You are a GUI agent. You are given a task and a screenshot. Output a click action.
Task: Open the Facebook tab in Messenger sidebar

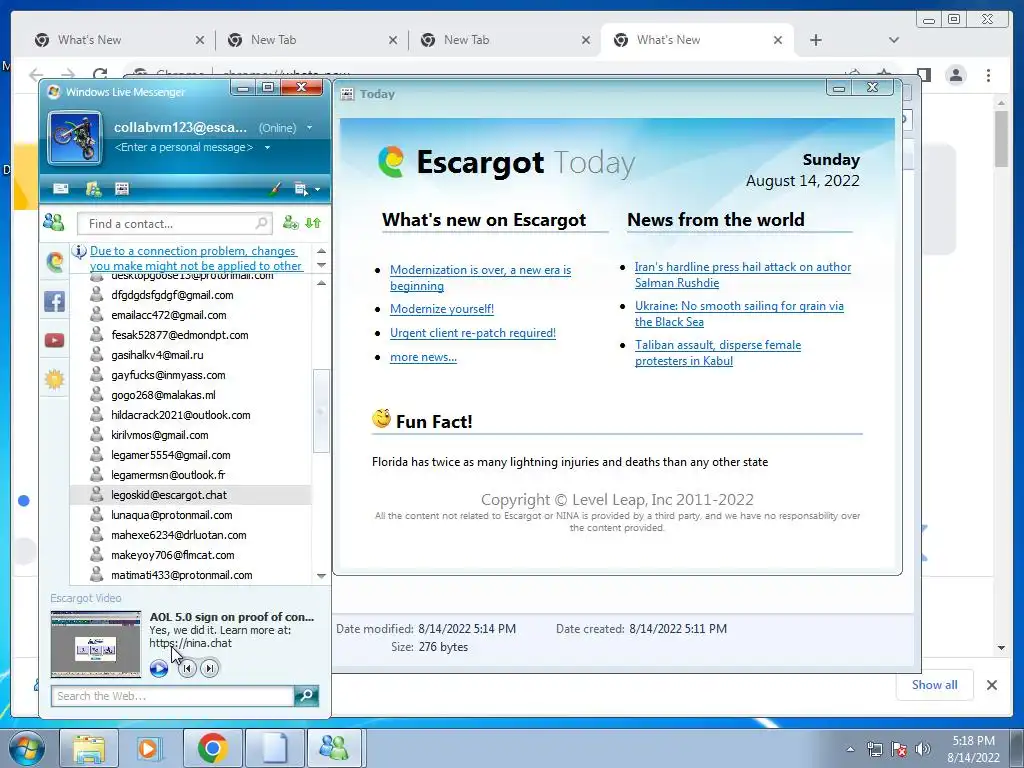(54, 301)
